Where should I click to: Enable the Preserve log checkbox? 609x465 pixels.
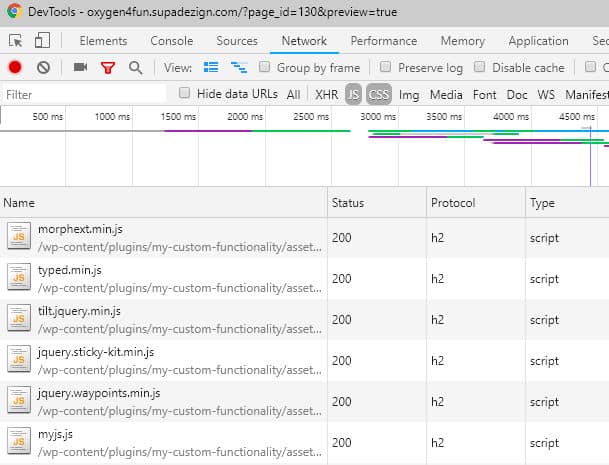(x=386, y=67)
